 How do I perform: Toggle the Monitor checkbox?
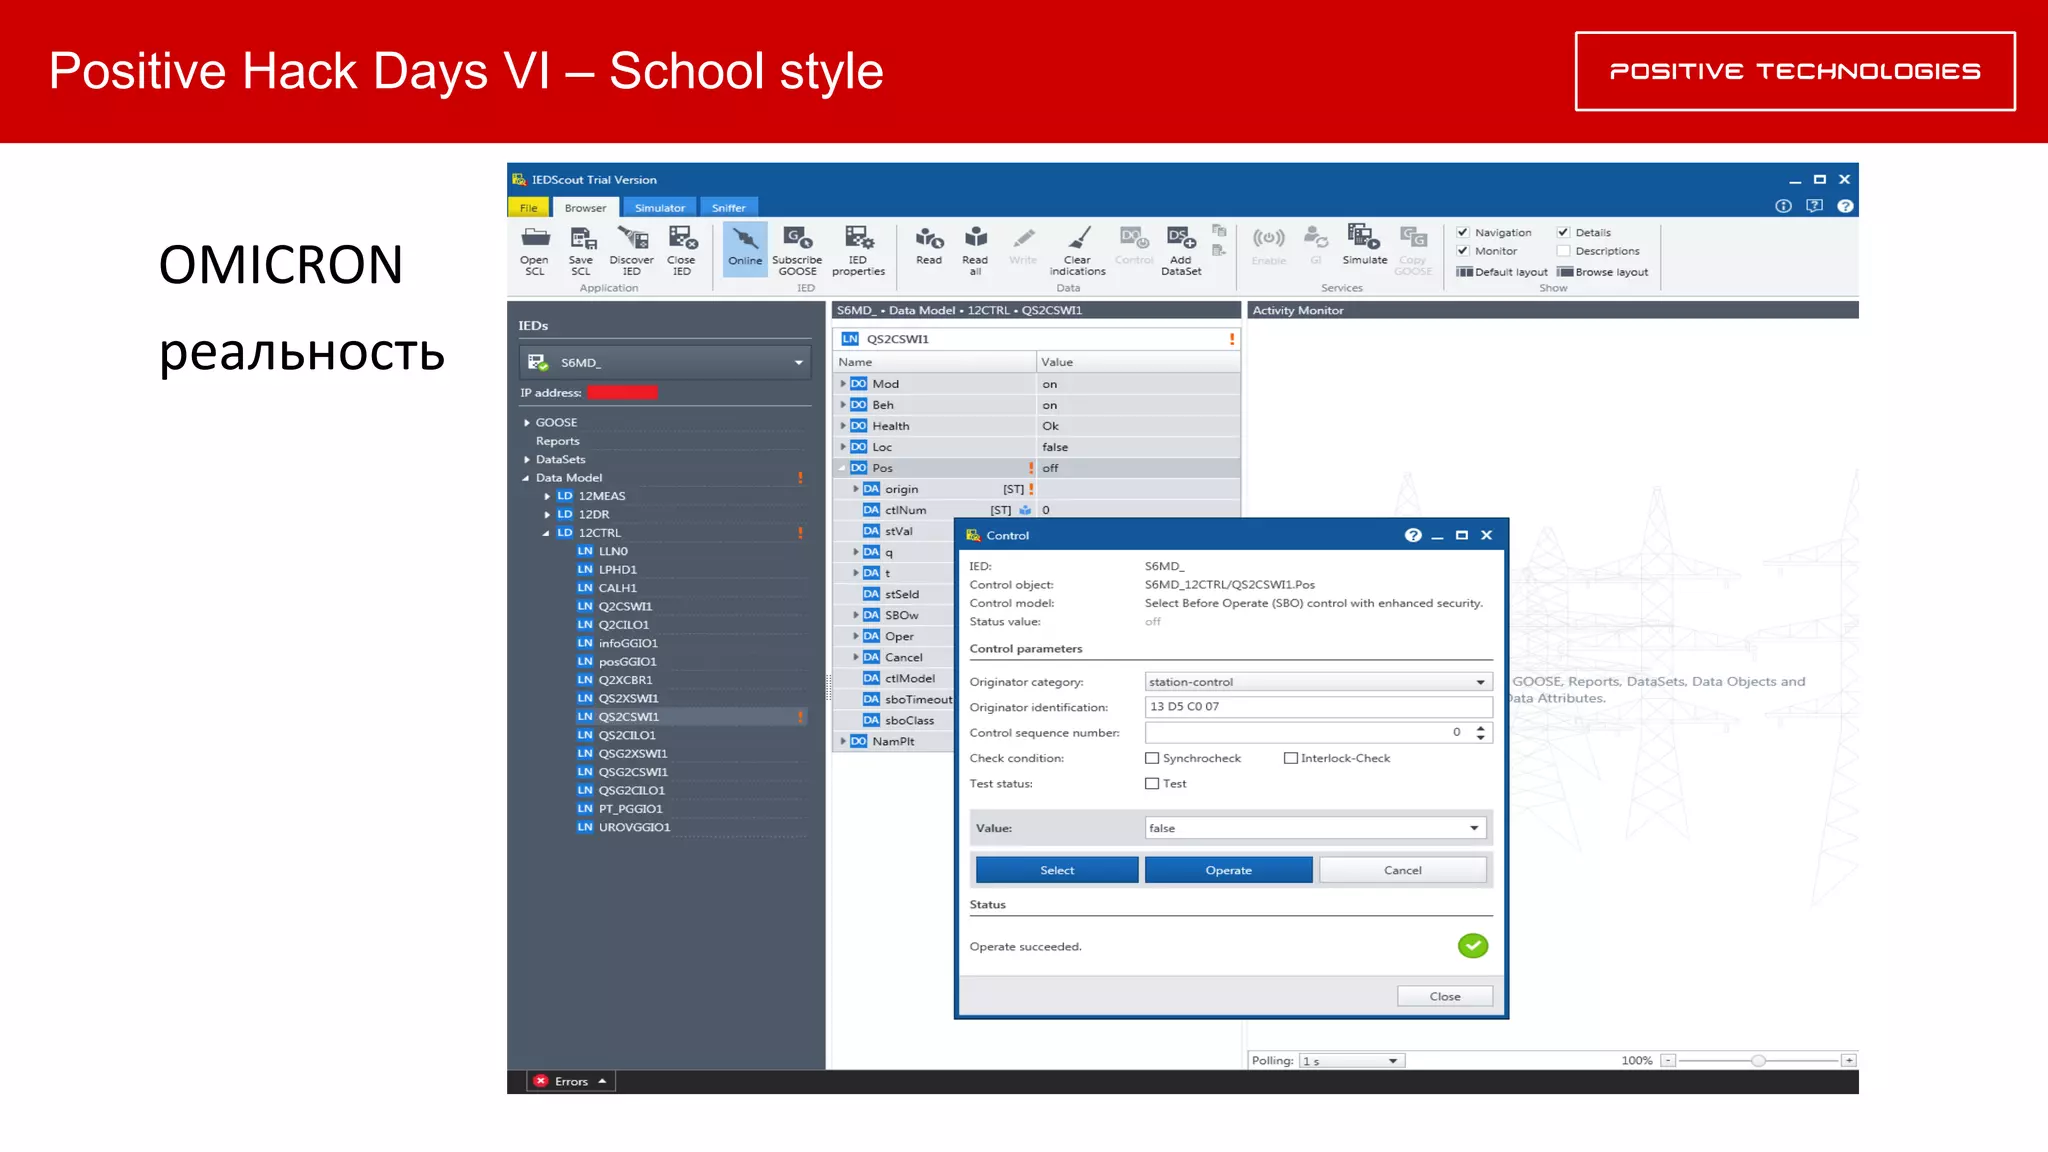click(1463, 251)
